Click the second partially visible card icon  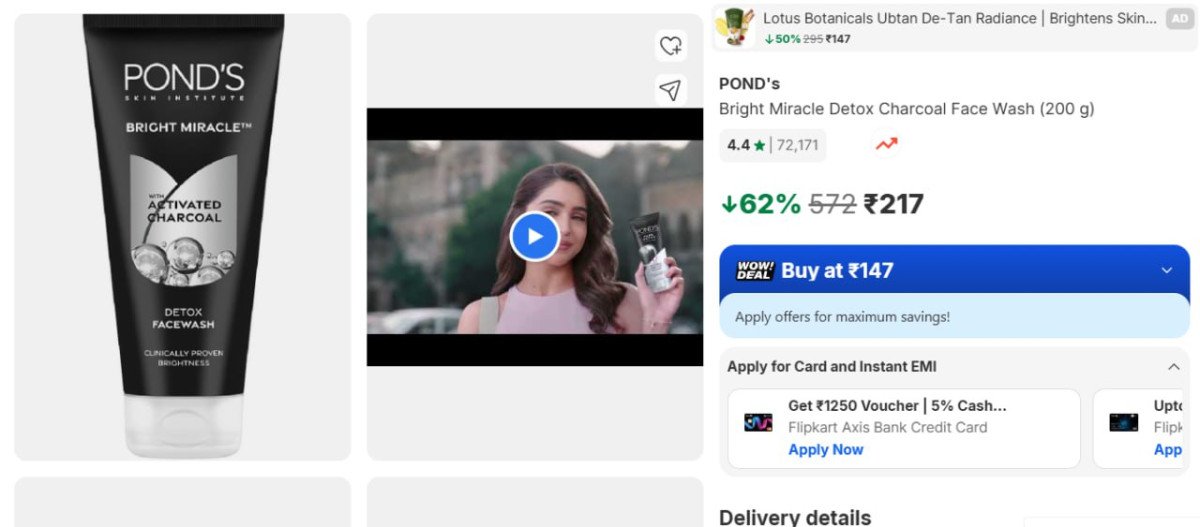[1124, 422]
